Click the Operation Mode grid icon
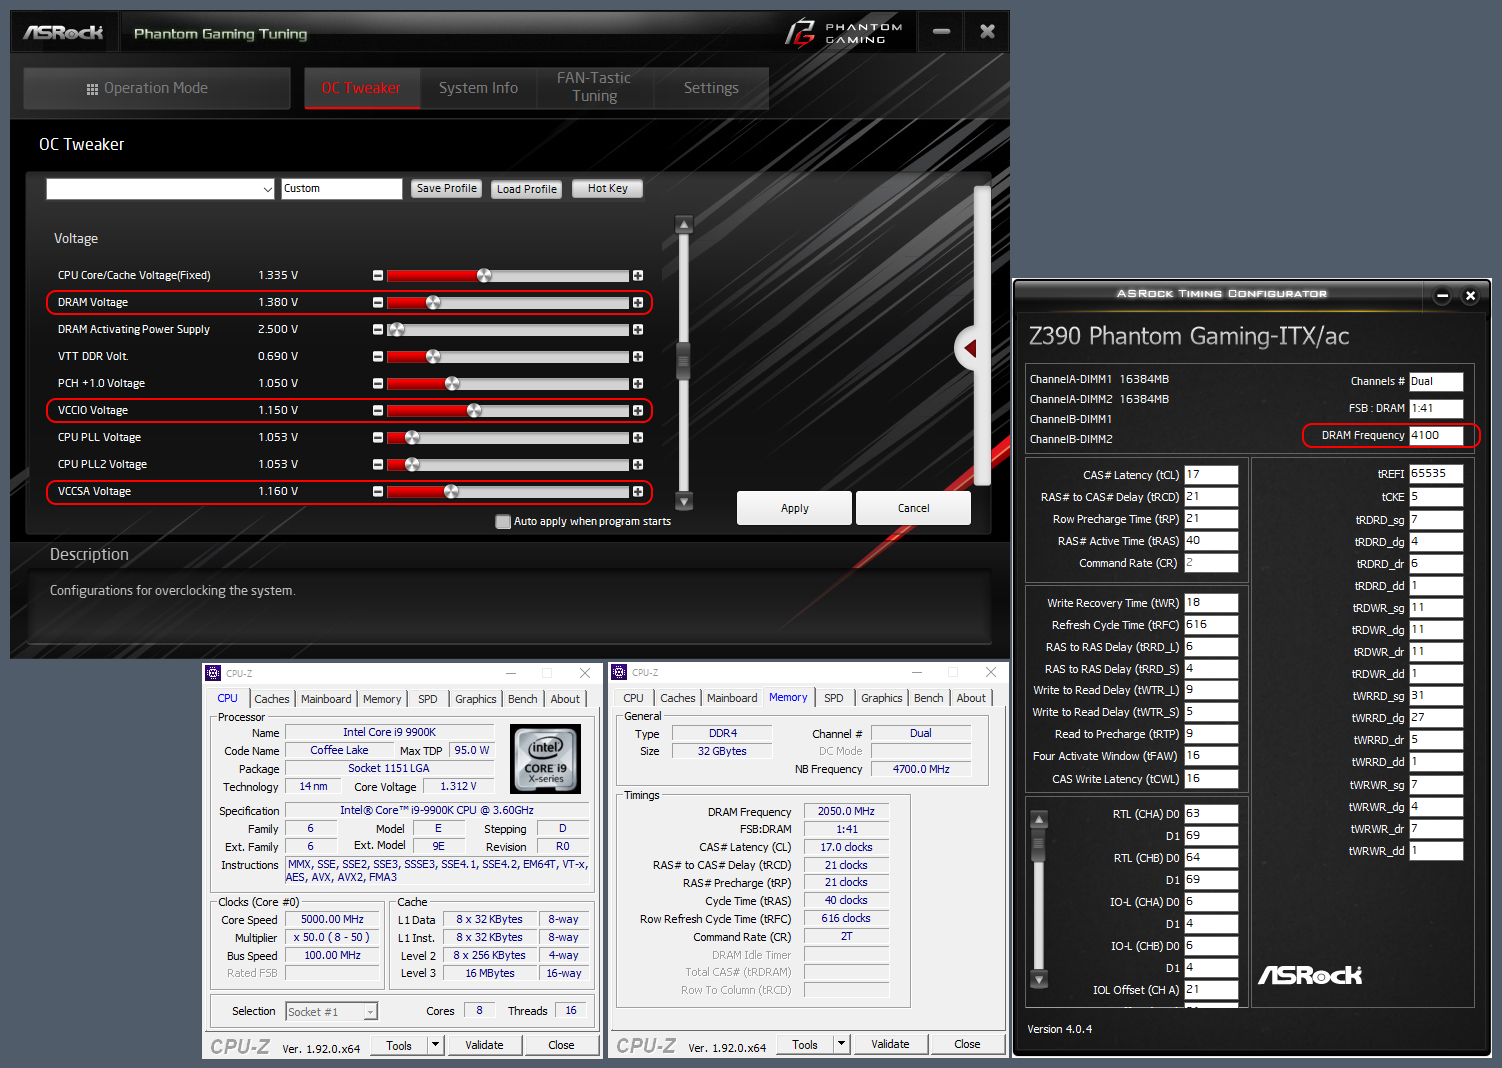1502x1068 pixels. [93, 89]
